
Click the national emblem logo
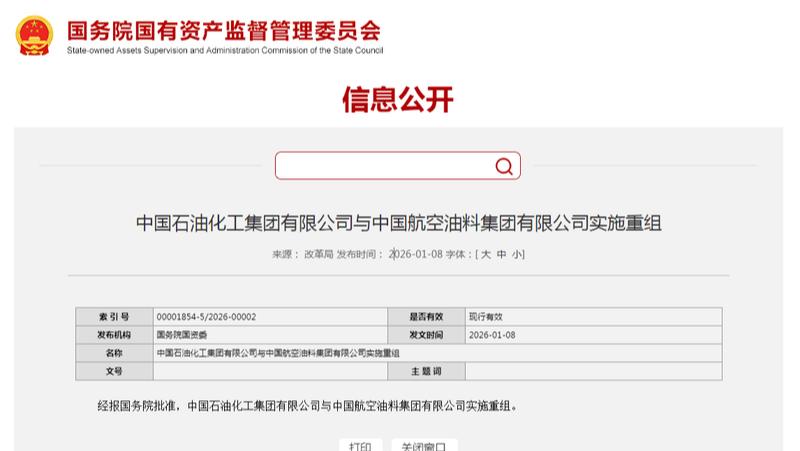[34, 35]
